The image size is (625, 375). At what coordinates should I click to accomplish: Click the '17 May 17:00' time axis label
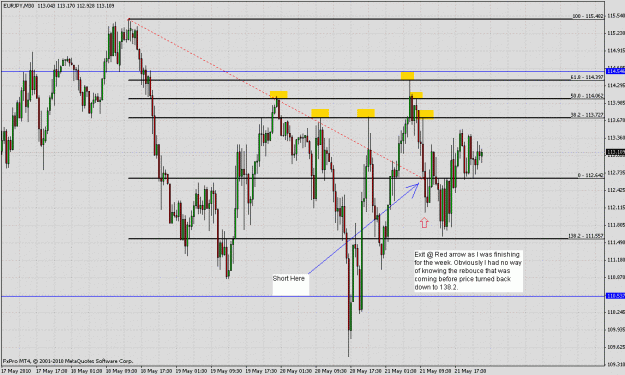(x=51, y=371)
